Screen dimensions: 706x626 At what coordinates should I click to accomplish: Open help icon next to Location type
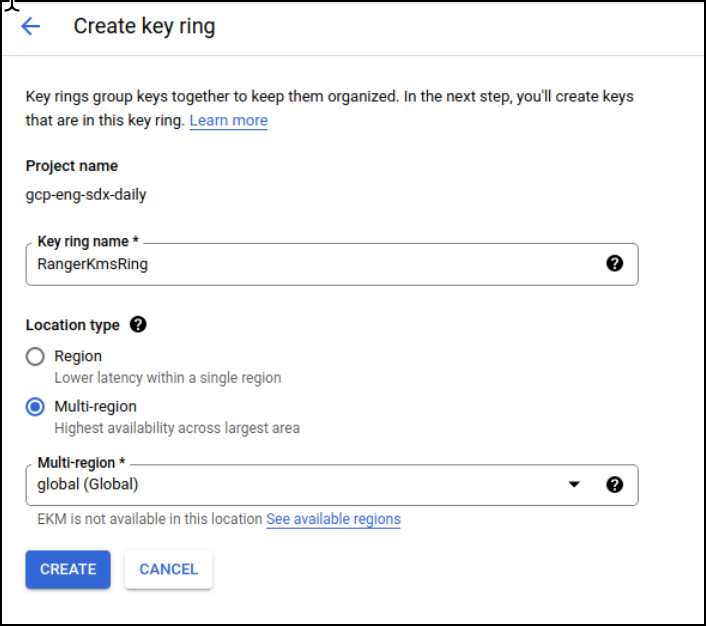[138, 325]
